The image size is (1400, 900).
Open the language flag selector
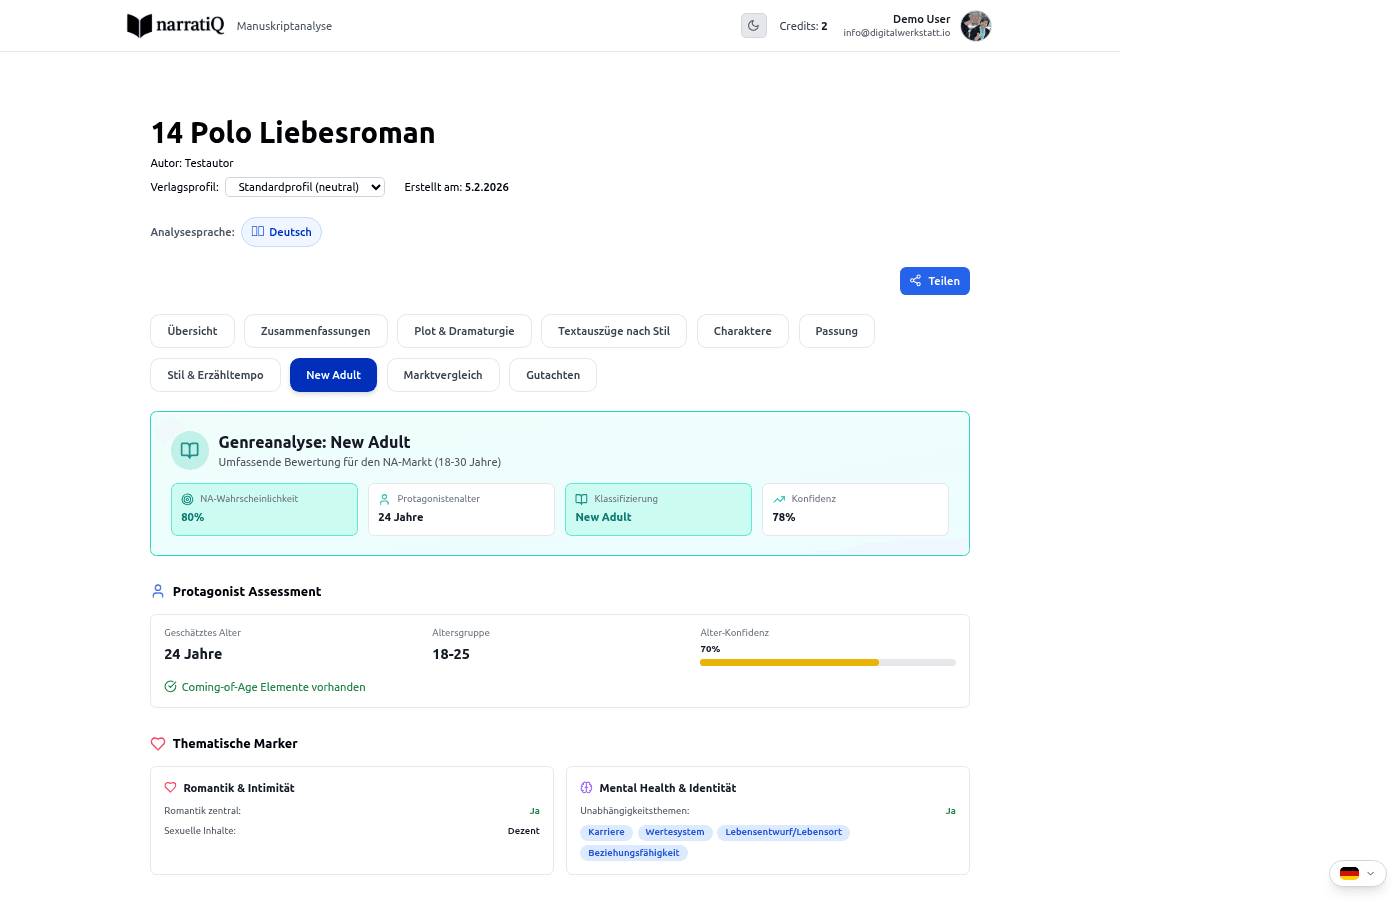pos(1356,873)
